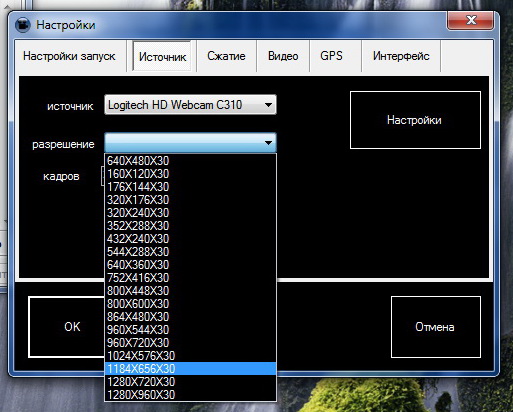Image resolution: width=513 pixels, height=412 pixels.
Task: Expand the источник Logitech webcam dropdown
Action: click(x=190, y=105)
